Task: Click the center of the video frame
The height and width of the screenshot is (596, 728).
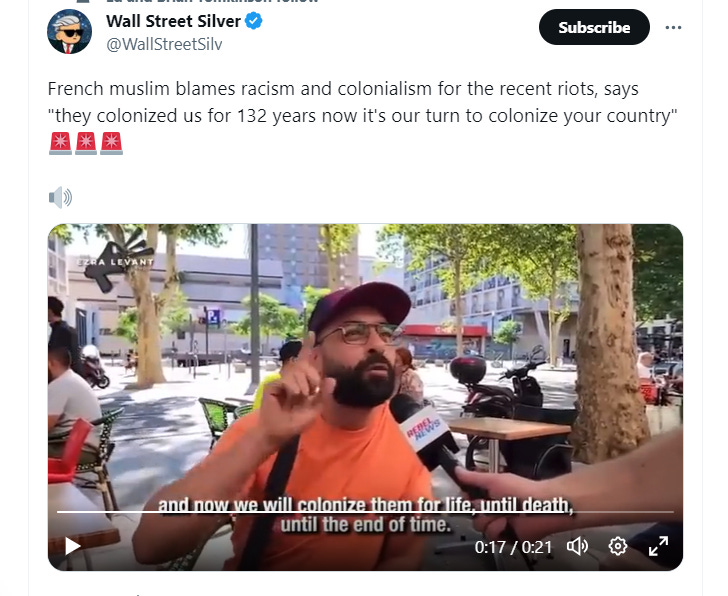Action: 365,397
